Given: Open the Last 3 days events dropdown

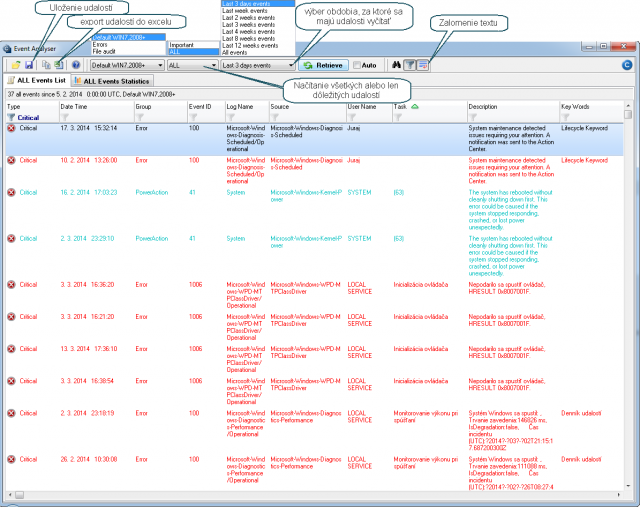Looking at the screenshot, I should coord(258,65).
